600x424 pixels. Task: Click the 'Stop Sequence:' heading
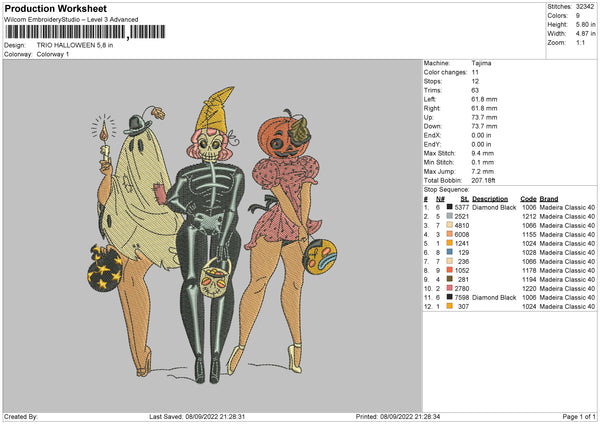click(446, 189)
